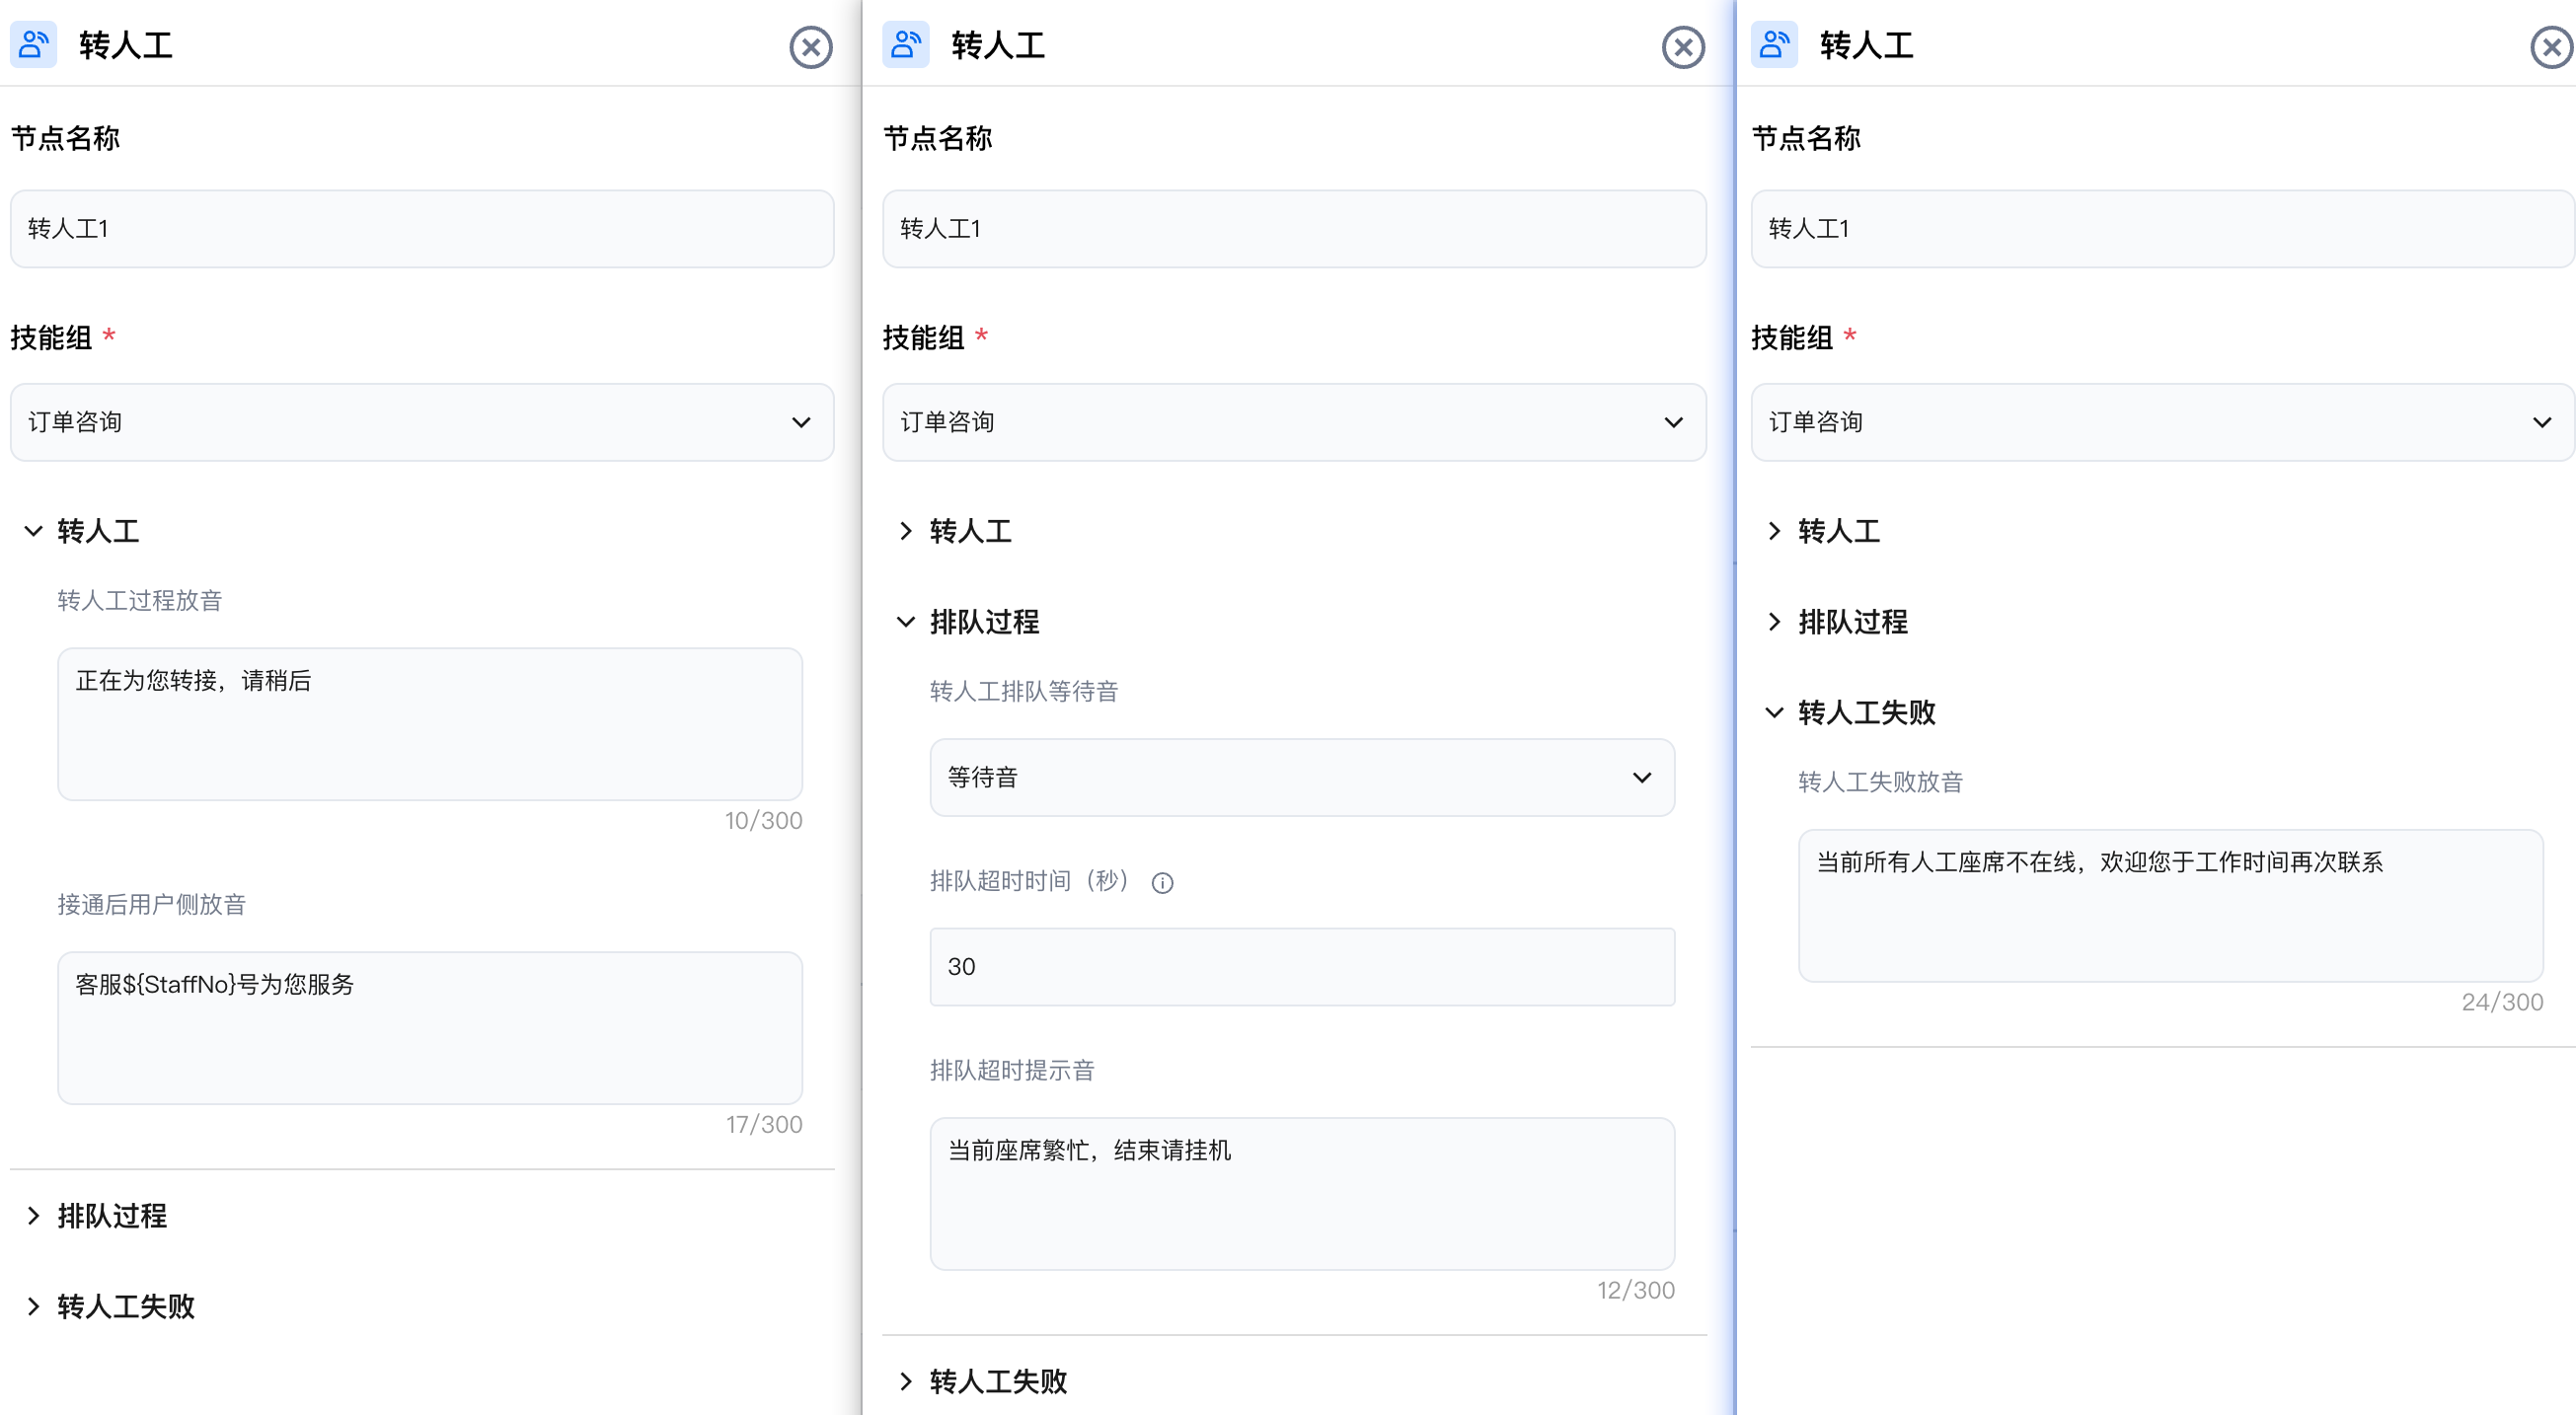The width and height of the screenshot is (2576, 1415).
Task: Close the right 转人工 panel
Action: [x=2552, y=47]
